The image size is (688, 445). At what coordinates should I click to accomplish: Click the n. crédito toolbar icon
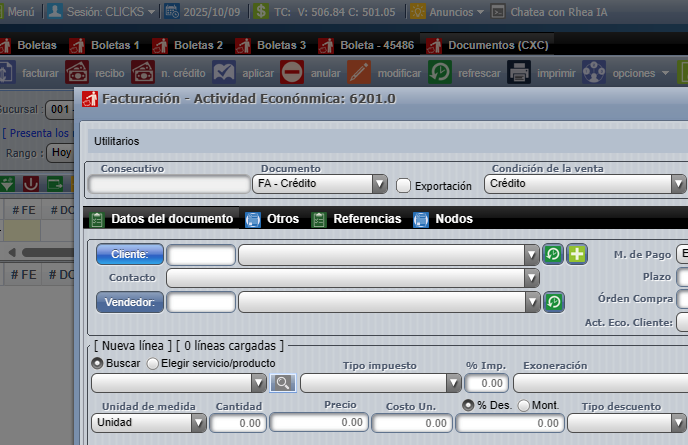[143, 72]
